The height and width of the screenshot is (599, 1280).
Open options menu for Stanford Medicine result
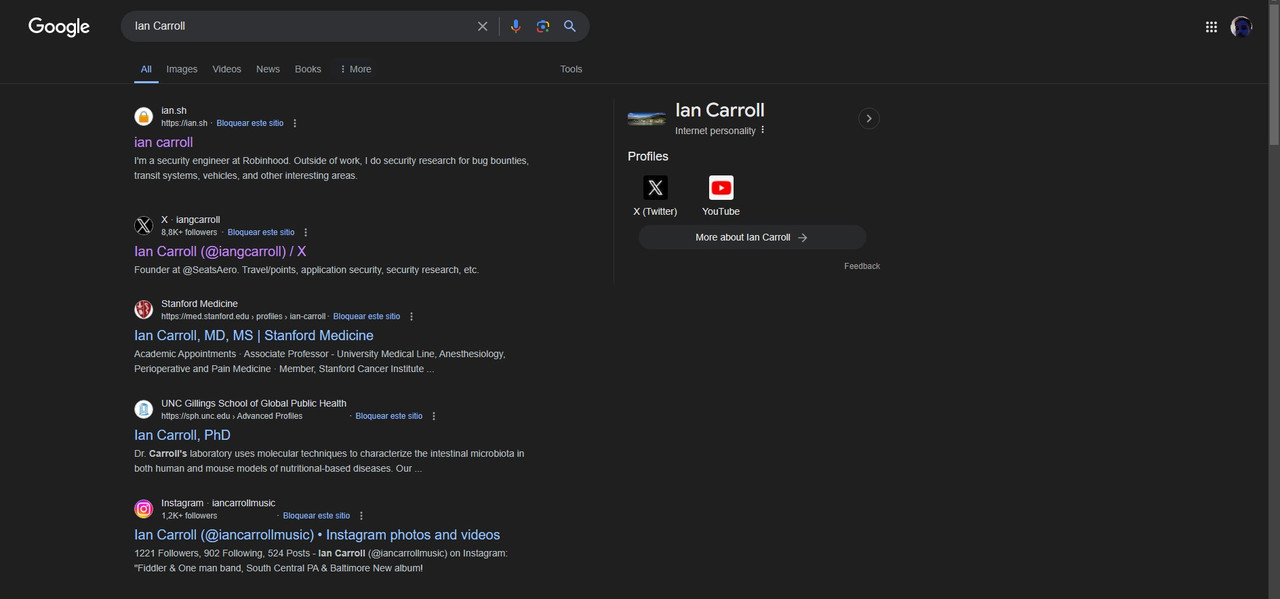click(411, 316)
